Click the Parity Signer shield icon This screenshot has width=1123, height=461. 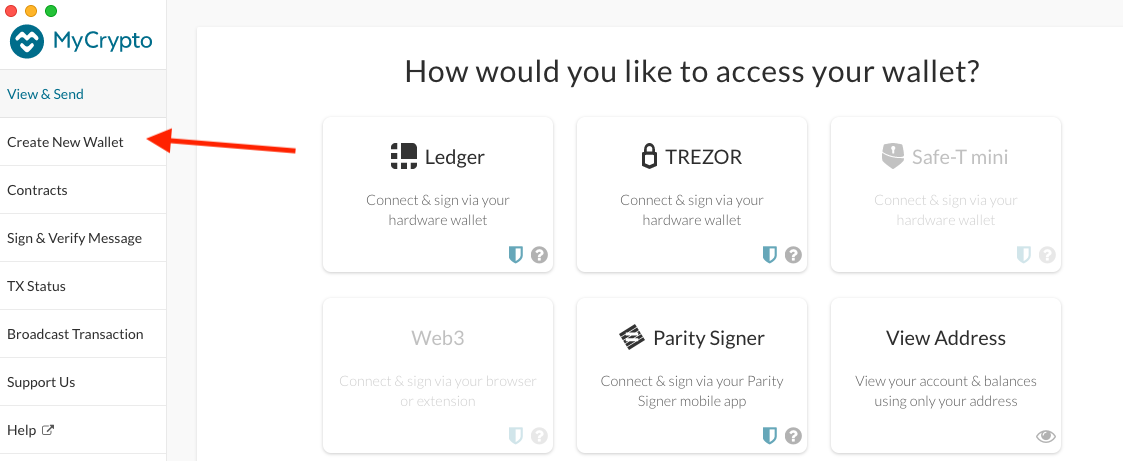click(770, 436)
